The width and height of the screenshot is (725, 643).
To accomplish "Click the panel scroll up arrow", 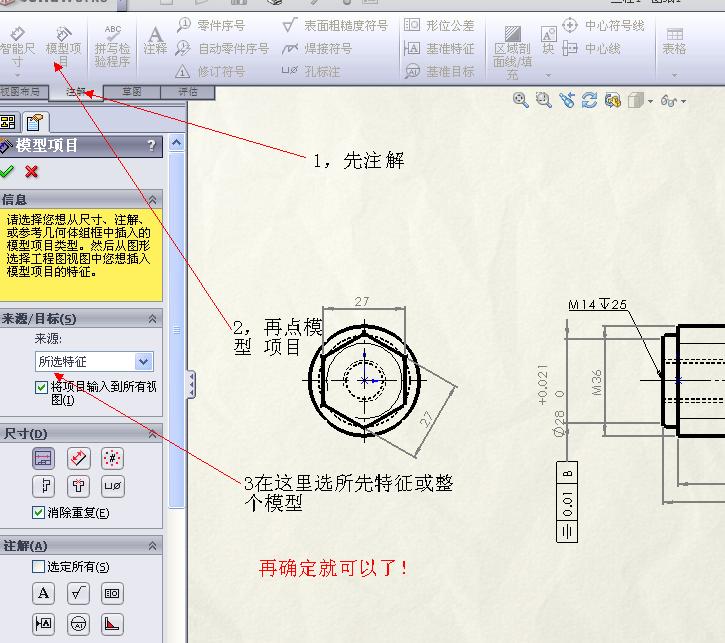I will pos(177,143).
